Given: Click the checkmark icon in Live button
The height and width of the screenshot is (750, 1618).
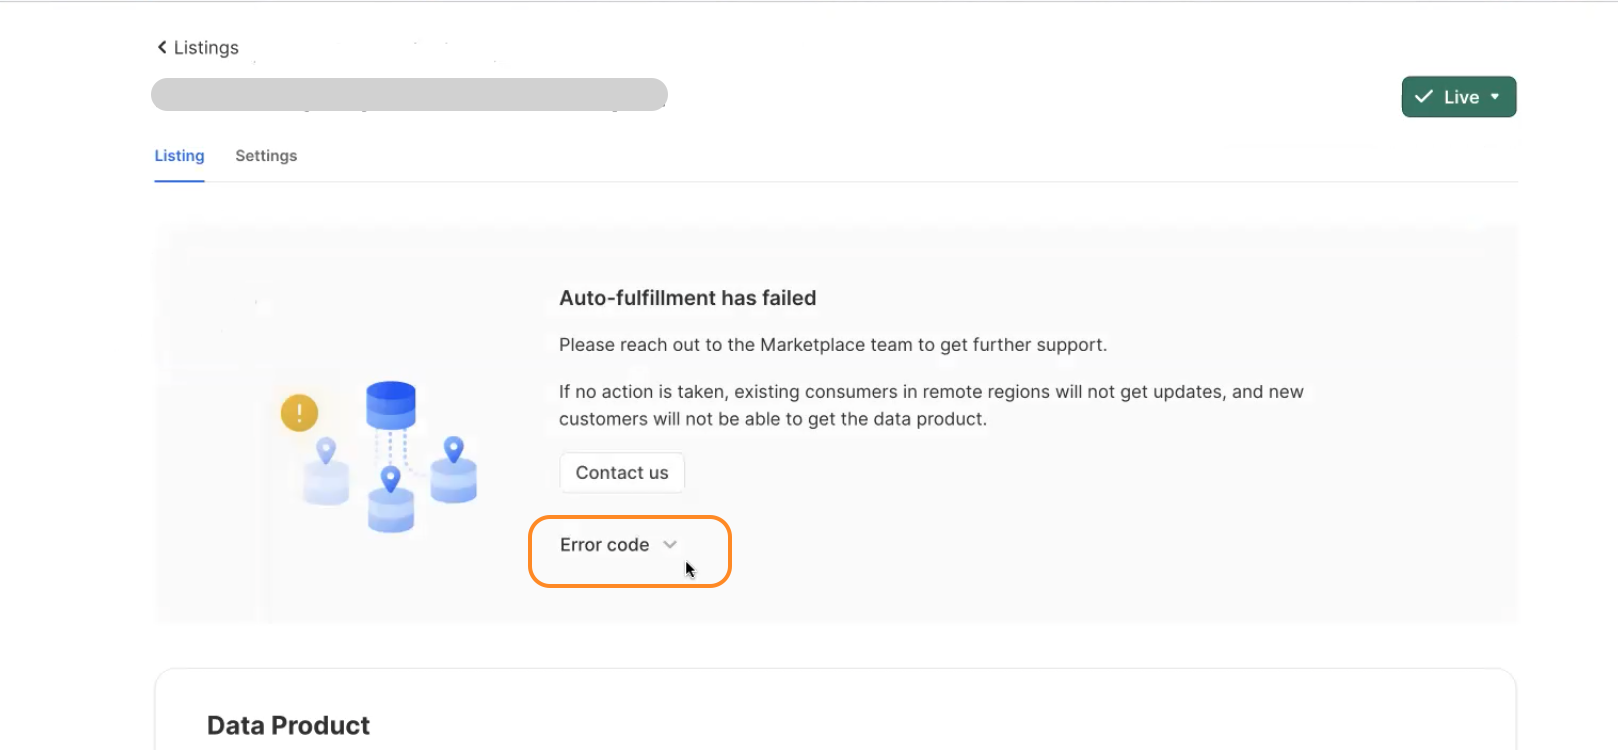Looking at the screenshot, I should [x=1424, y=97].
